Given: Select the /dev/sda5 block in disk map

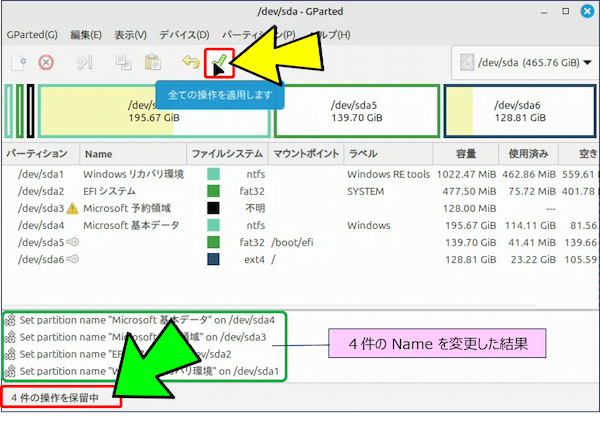Looking at the screenshot, I should [357, 111].
